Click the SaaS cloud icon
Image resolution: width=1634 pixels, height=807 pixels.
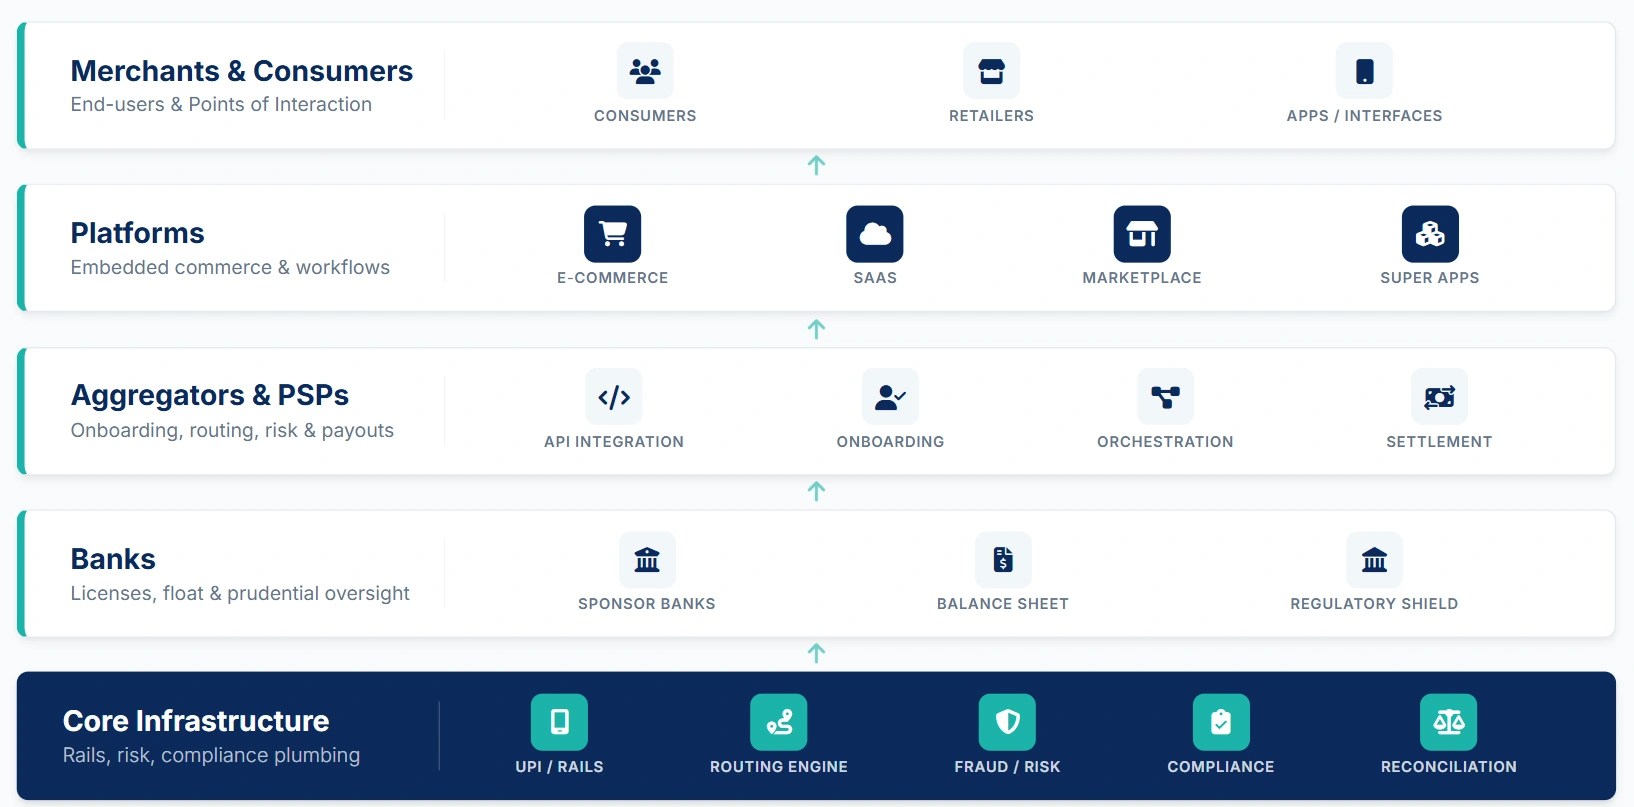pyautogui.click(x=875, y=234)
